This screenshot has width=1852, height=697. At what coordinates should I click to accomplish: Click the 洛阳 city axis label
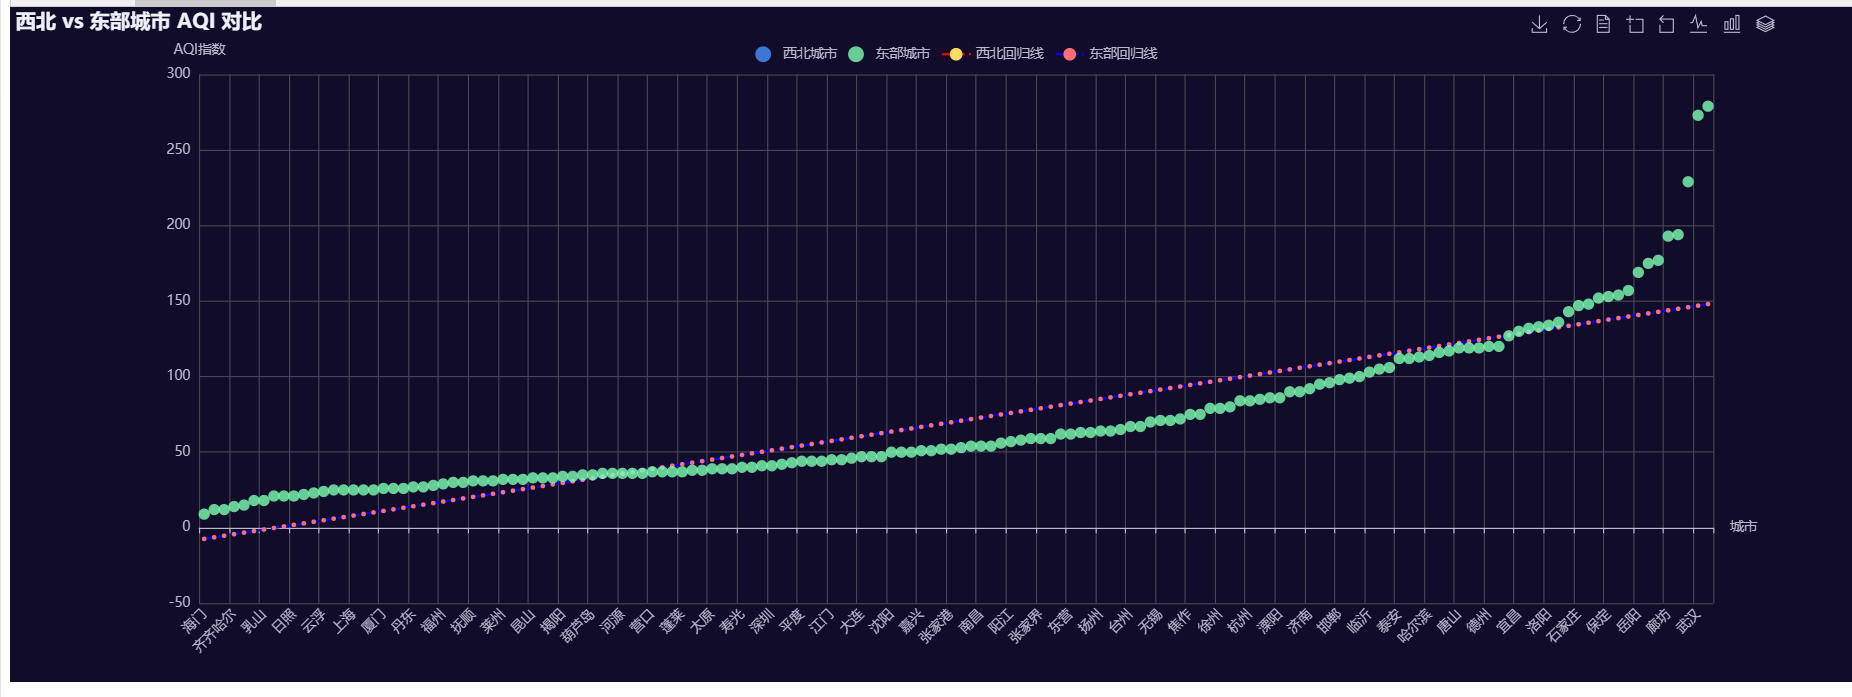1537,621
